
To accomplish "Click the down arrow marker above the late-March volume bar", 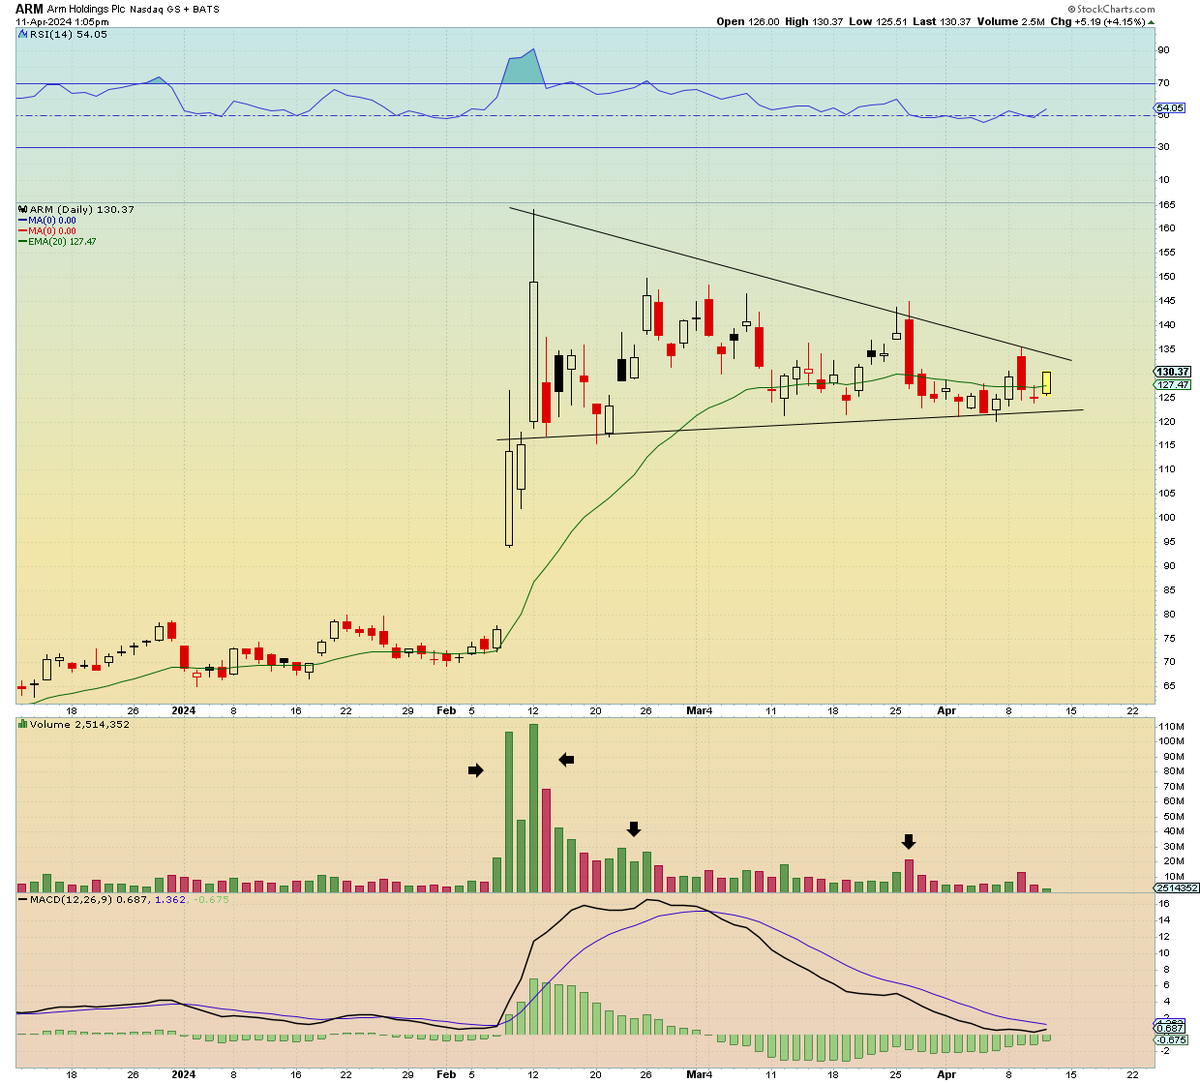I will 908,841.
